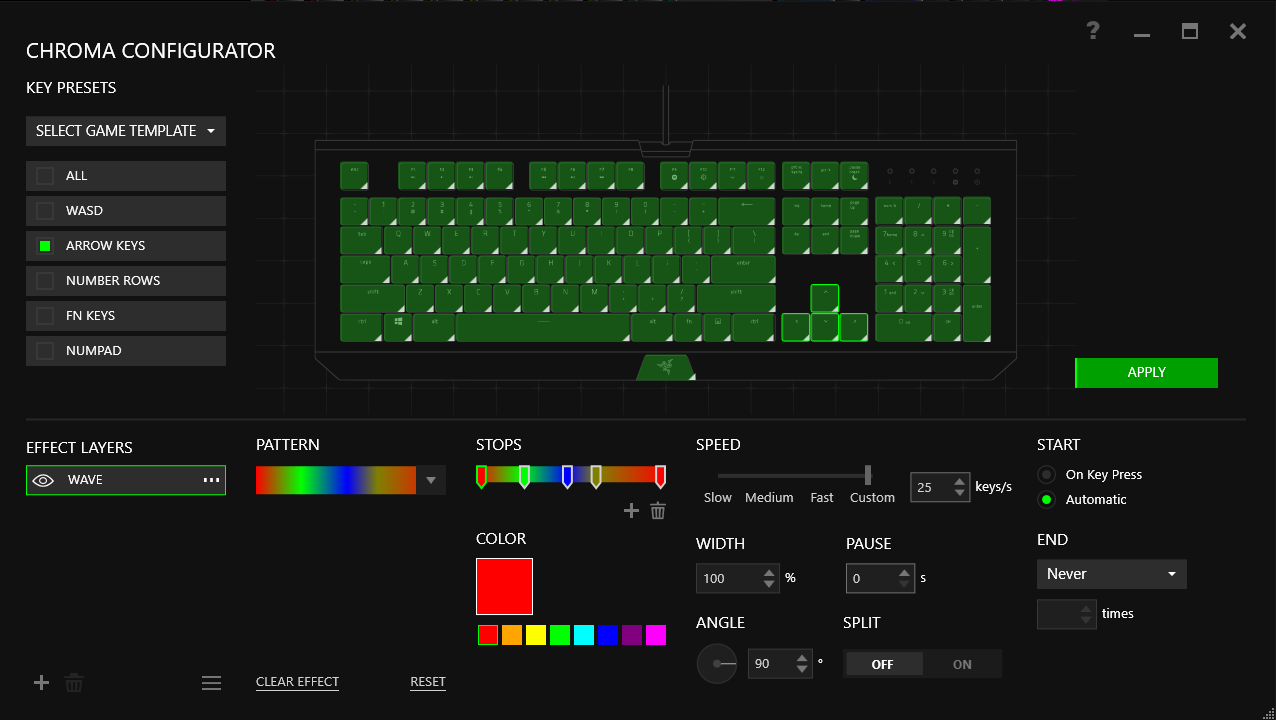This screenshot has height=720, width=1276.
Task: Click the green APPLY button
Action: point(1146,372)
